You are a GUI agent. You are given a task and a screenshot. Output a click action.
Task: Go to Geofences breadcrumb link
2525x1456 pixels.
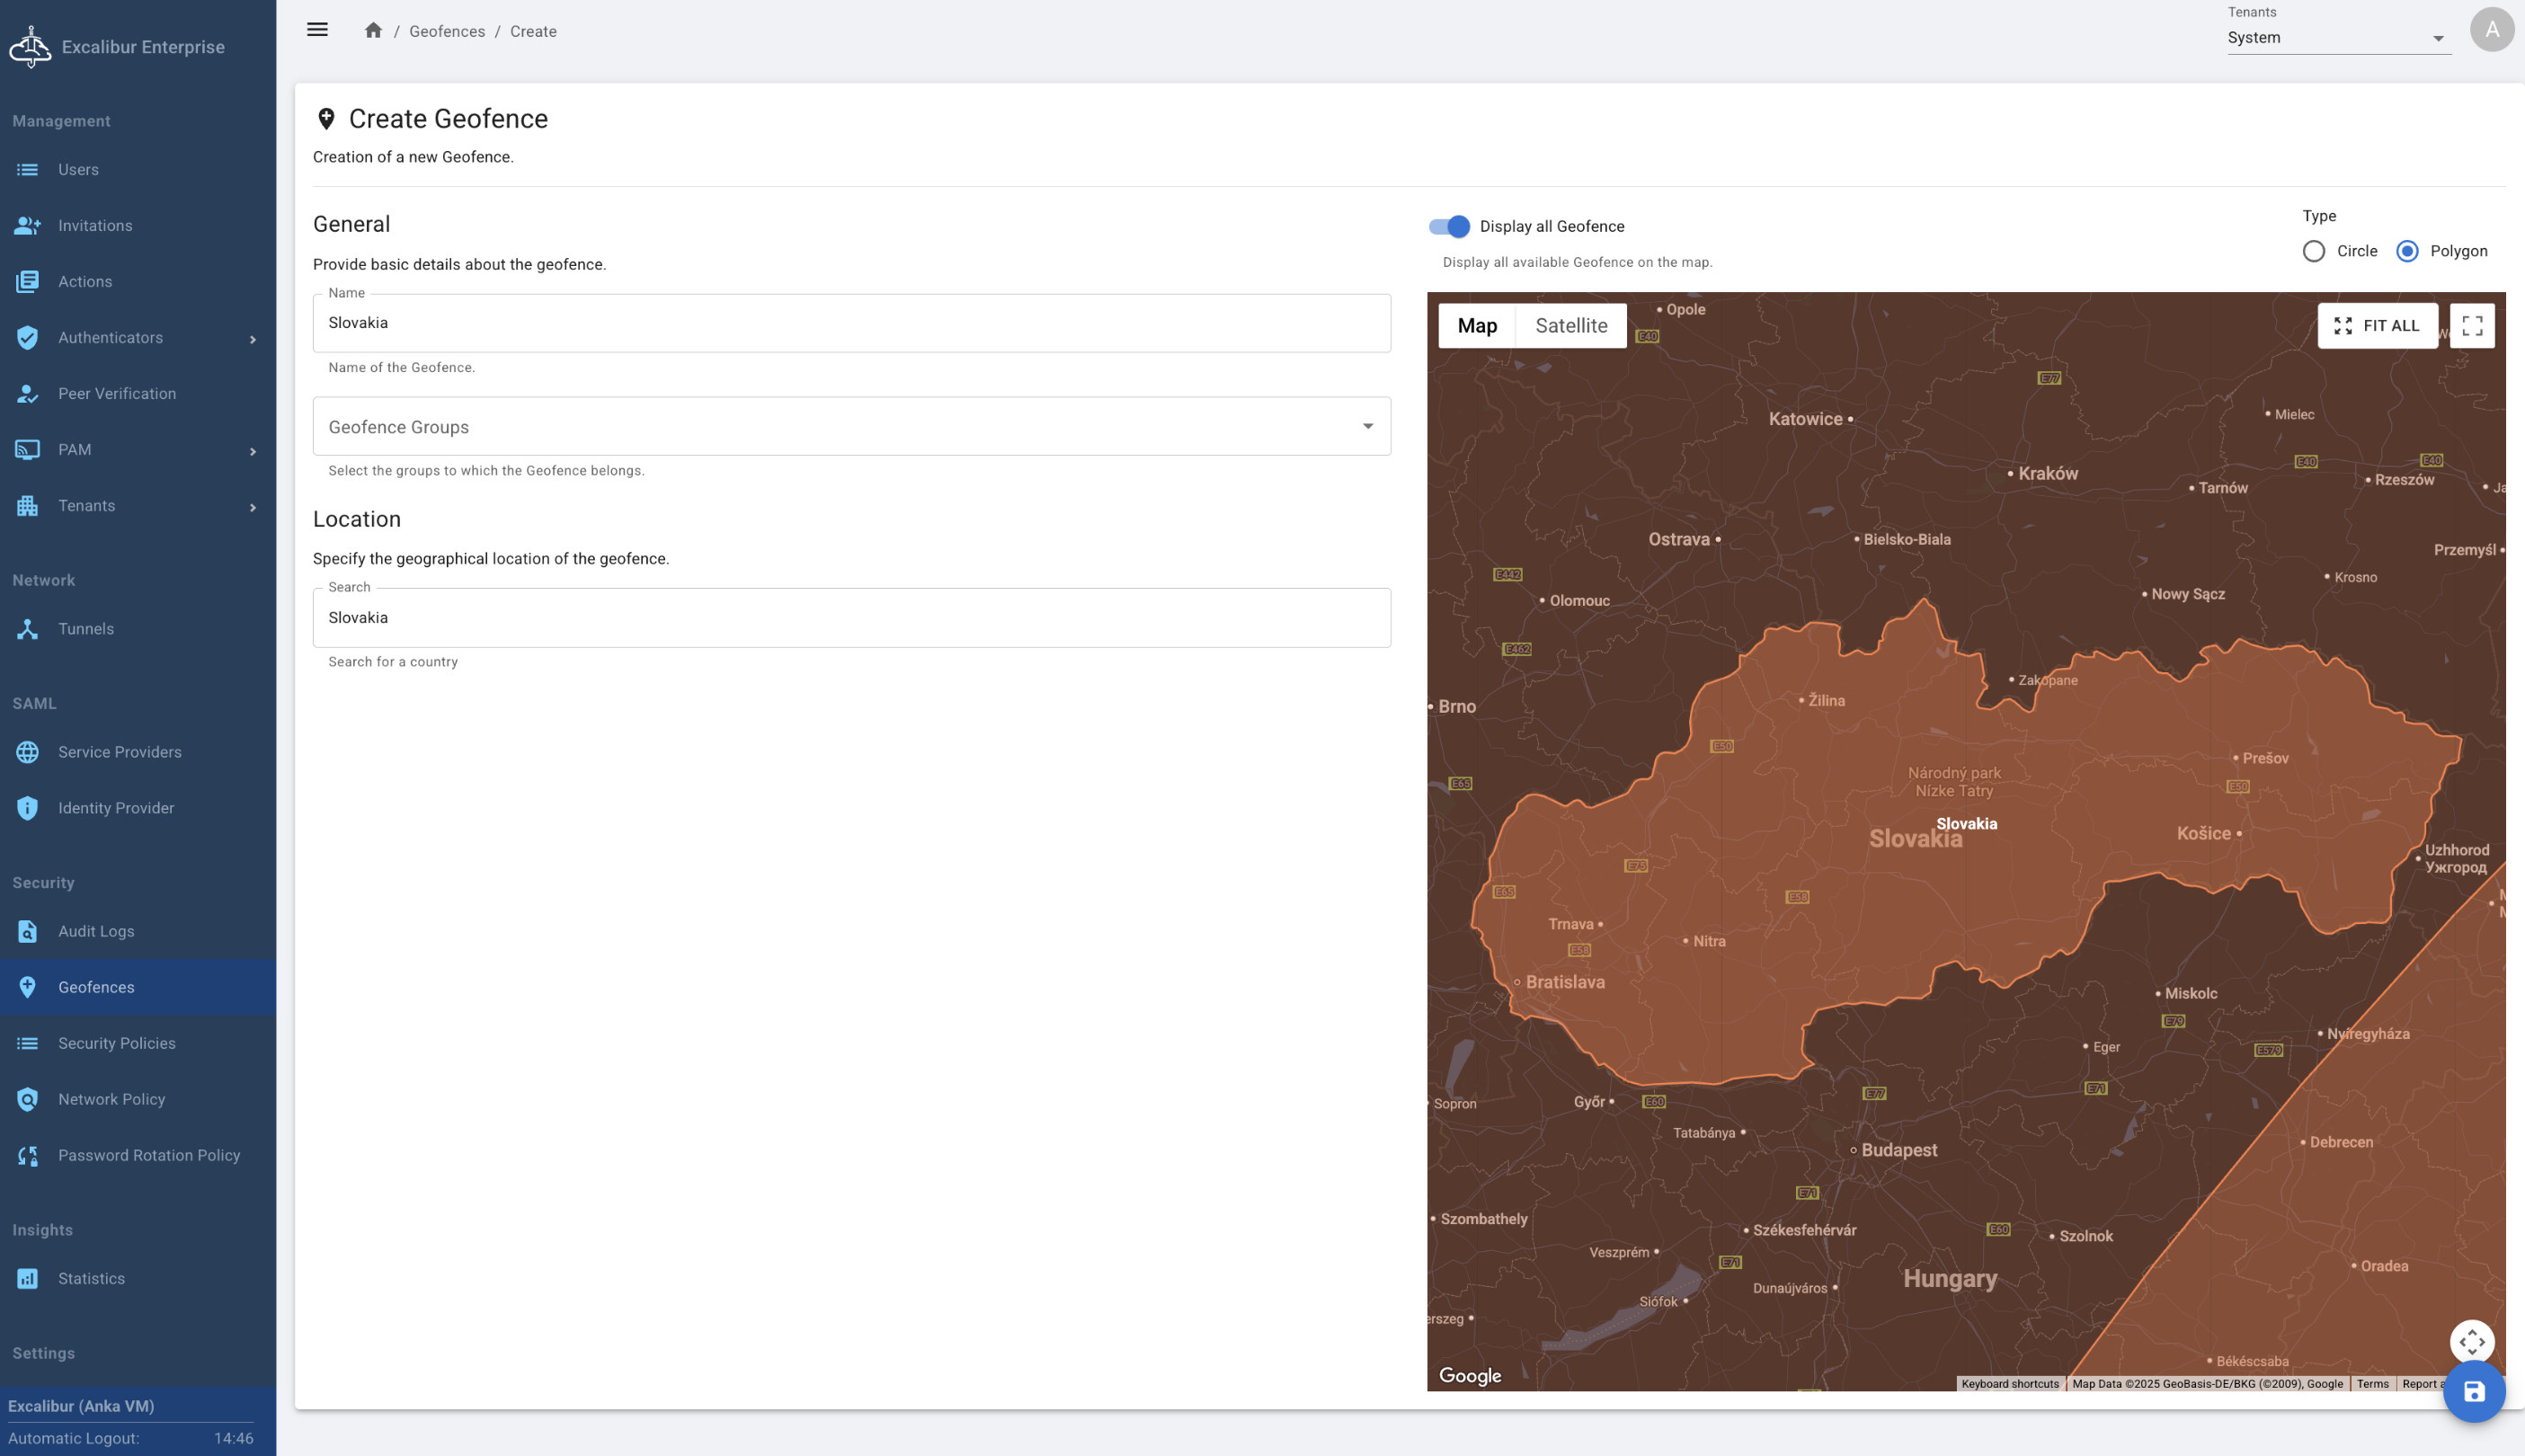[447, 31]
